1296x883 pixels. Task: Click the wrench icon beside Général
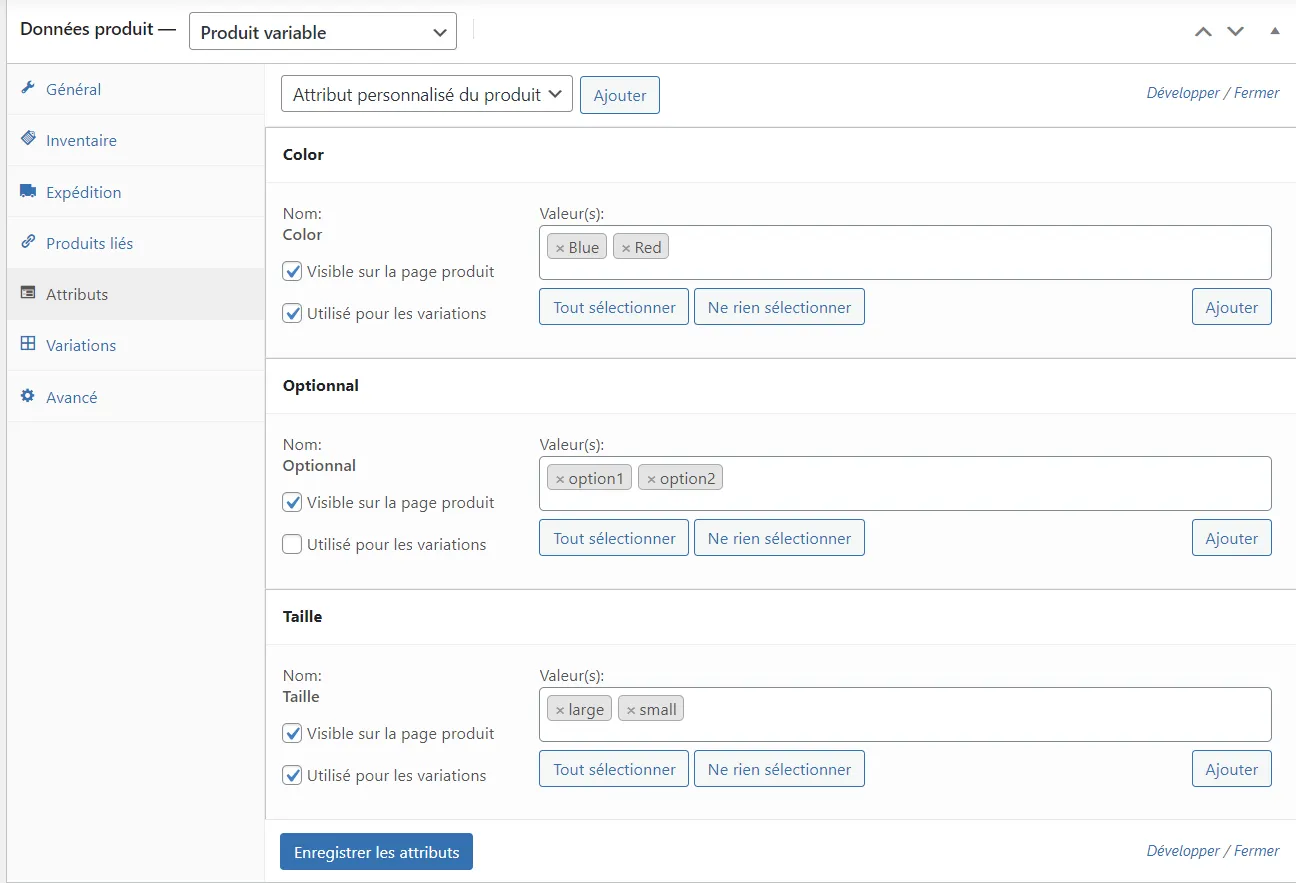[28, 88]
